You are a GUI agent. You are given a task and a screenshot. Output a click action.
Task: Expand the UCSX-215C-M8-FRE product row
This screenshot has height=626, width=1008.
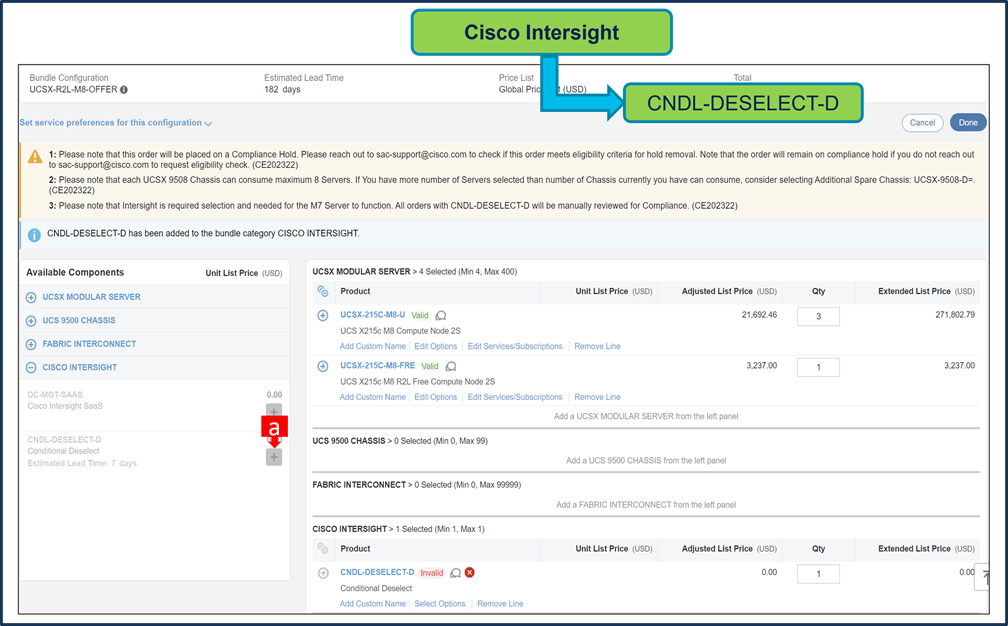(x=323, y=366)
